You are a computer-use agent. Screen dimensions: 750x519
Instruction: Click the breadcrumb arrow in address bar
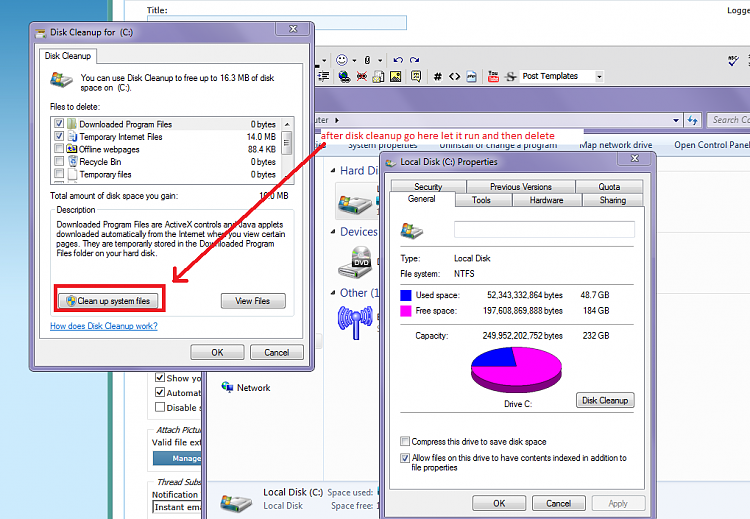337,120
